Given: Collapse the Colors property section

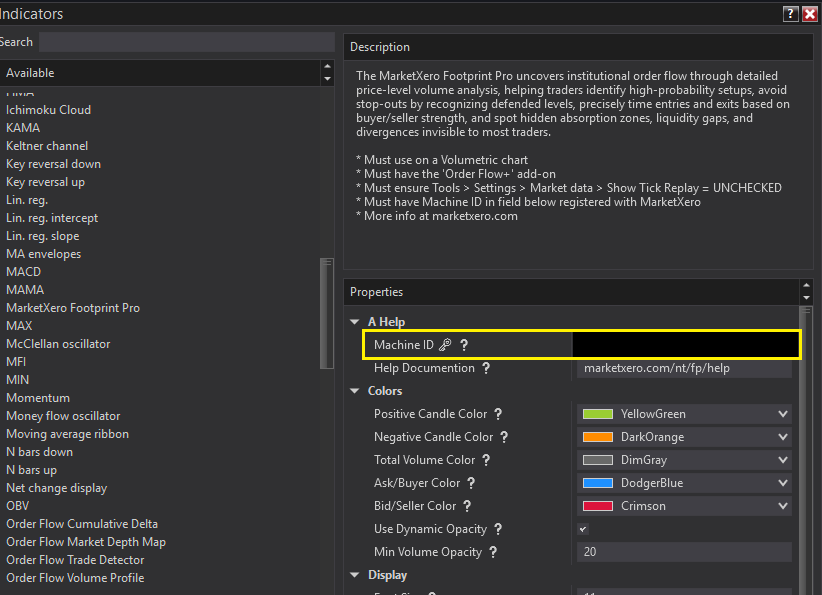Looking at the screenshot, I should [x=355, y=391].
